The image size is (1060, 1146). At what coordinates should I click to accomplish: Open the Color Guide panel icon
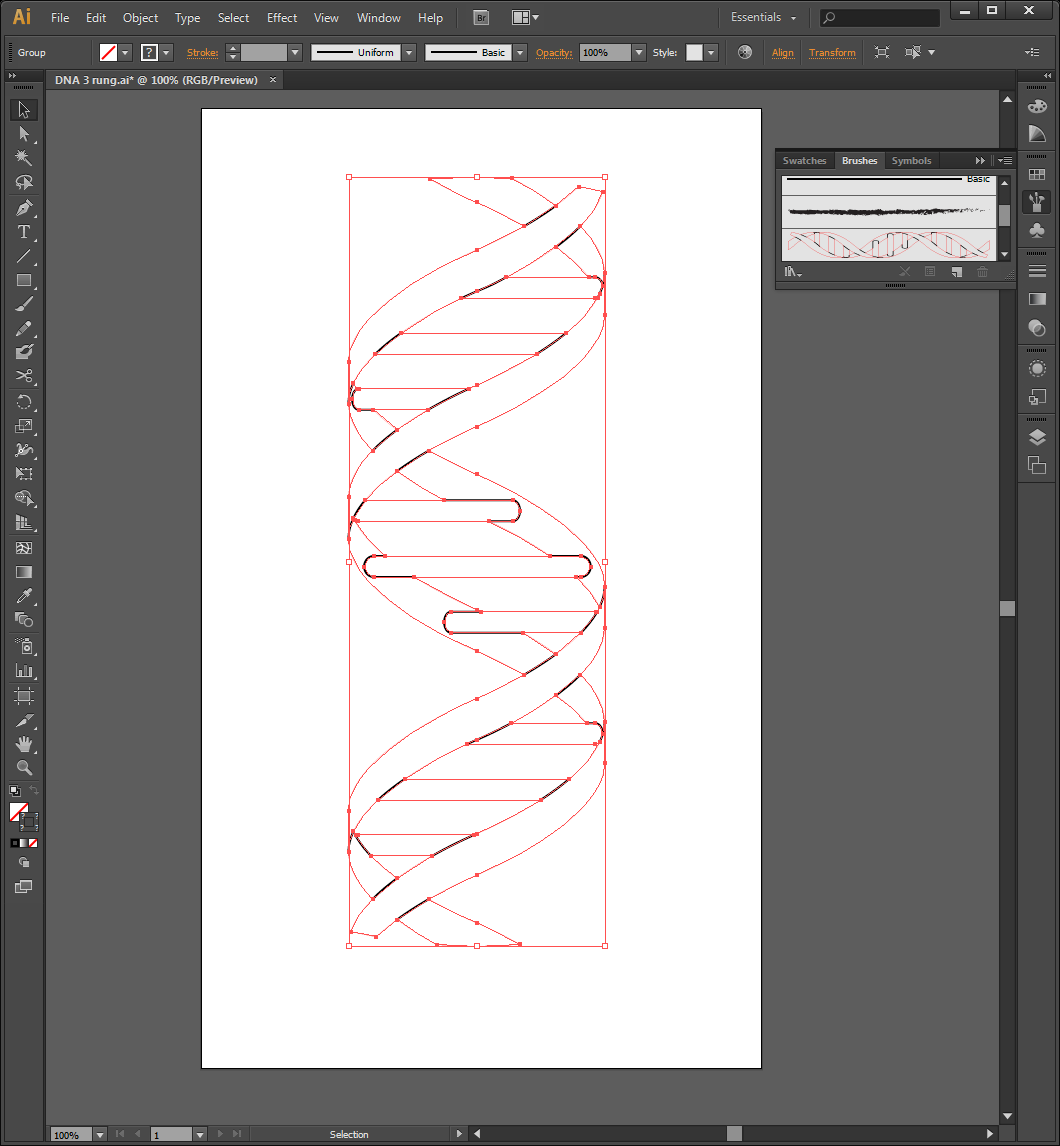1036,133
